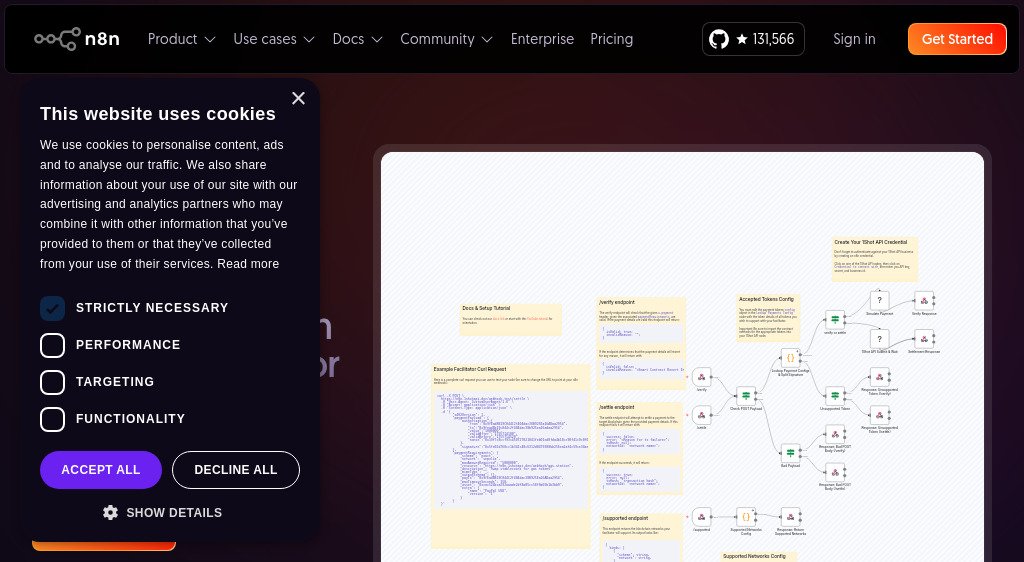Select the Lookup Payment Config & Split Signature node

tap(790, 358)
